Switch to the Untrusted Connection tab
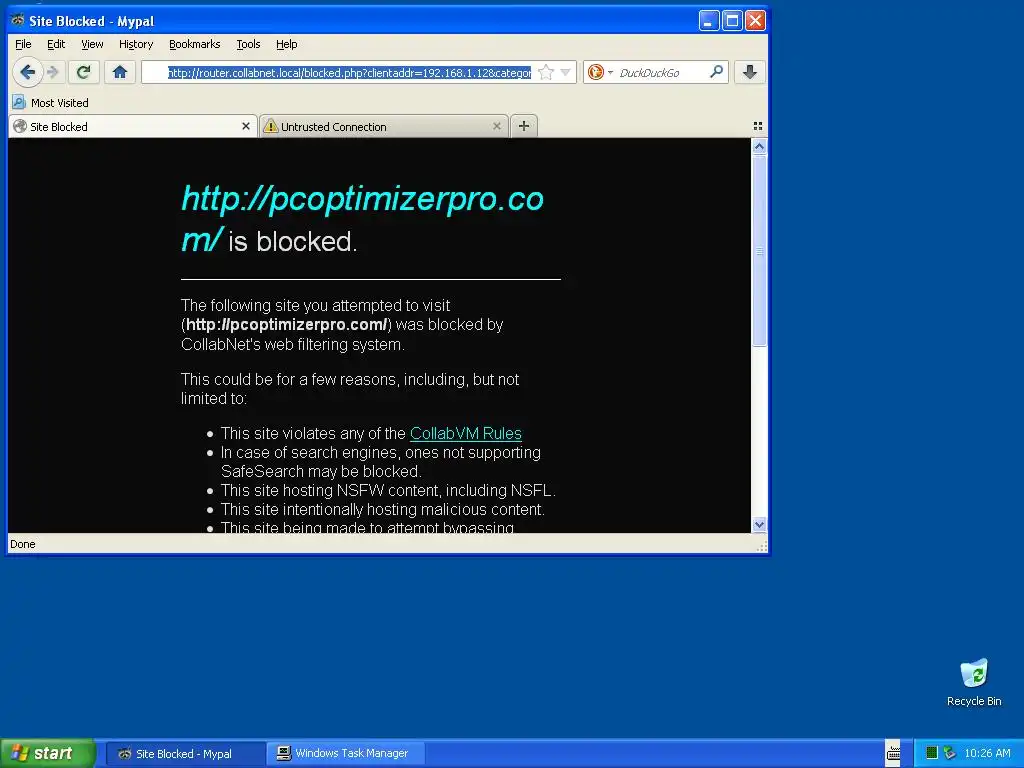This screenshot has width=1024, height=768. [x=383, y=126]
